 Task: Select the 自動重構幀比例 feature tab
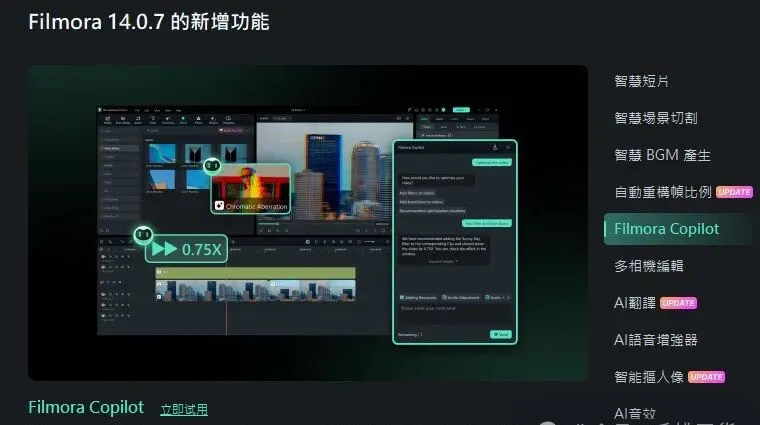coord(662,192)
